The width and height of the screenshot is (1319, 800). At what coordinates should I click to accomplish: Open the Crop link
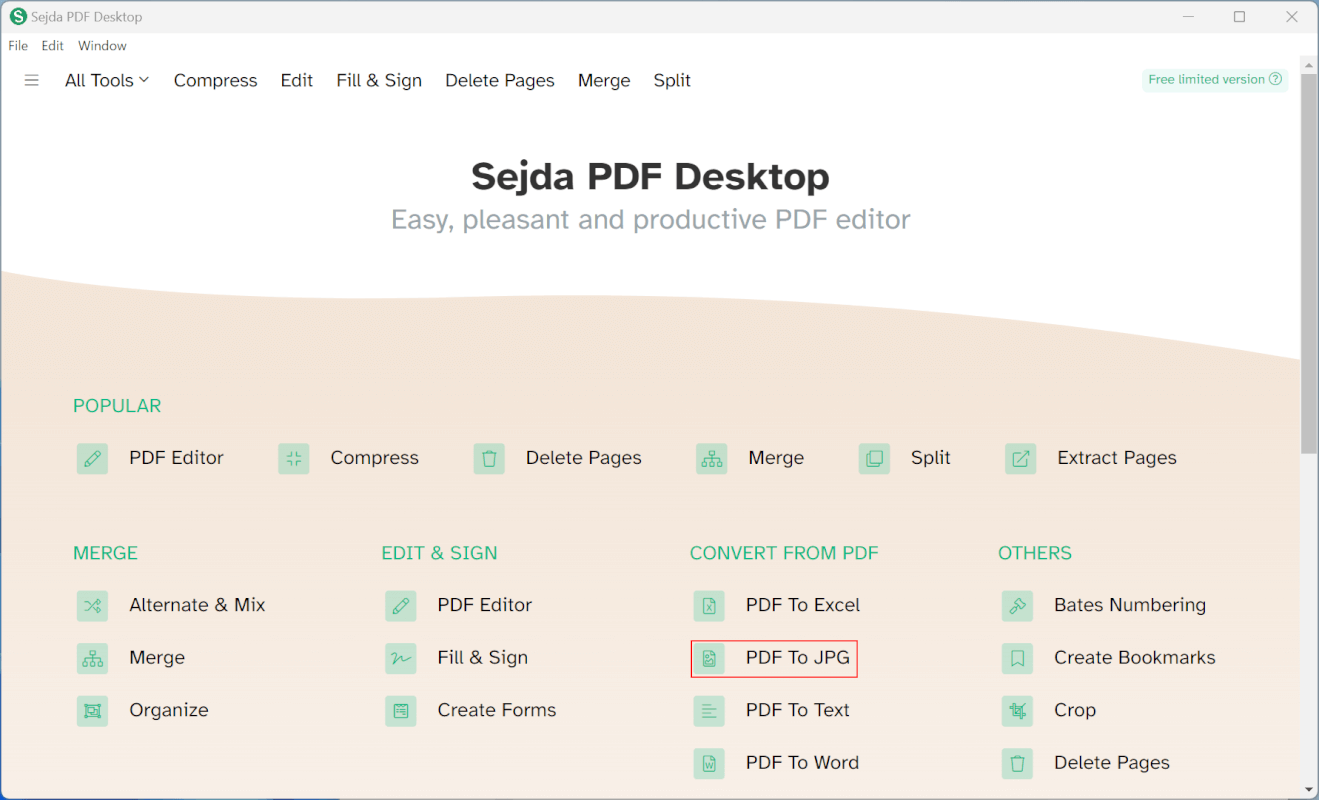click(x=1075, y=710)
